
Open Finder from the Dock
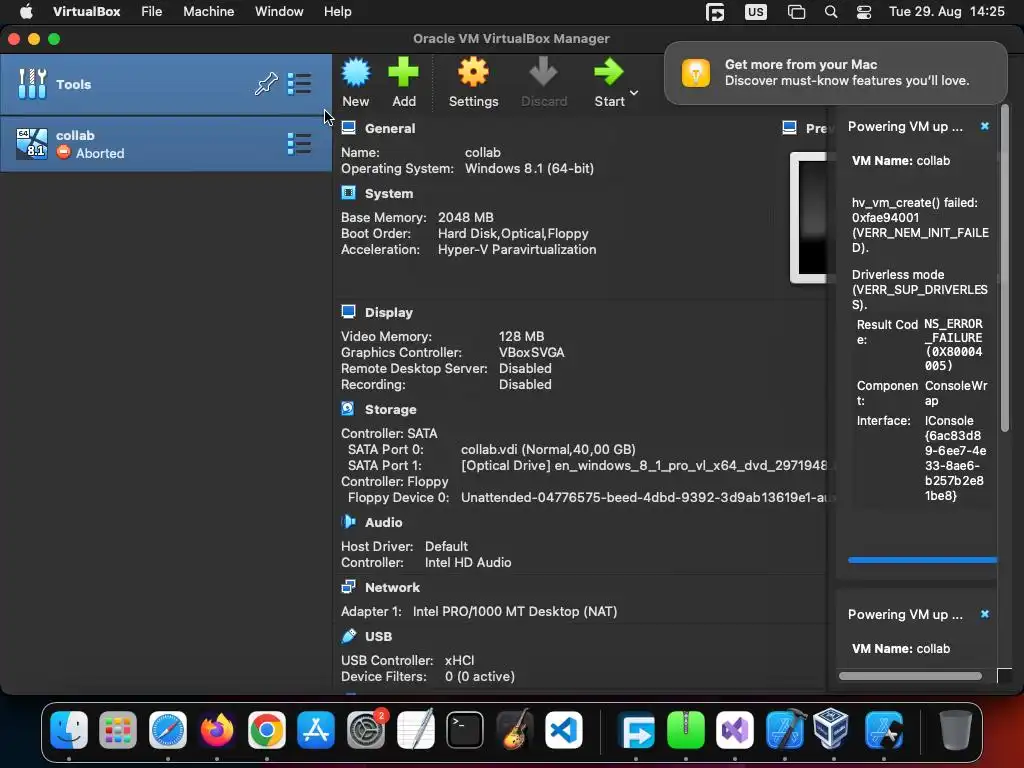point(69,729)
